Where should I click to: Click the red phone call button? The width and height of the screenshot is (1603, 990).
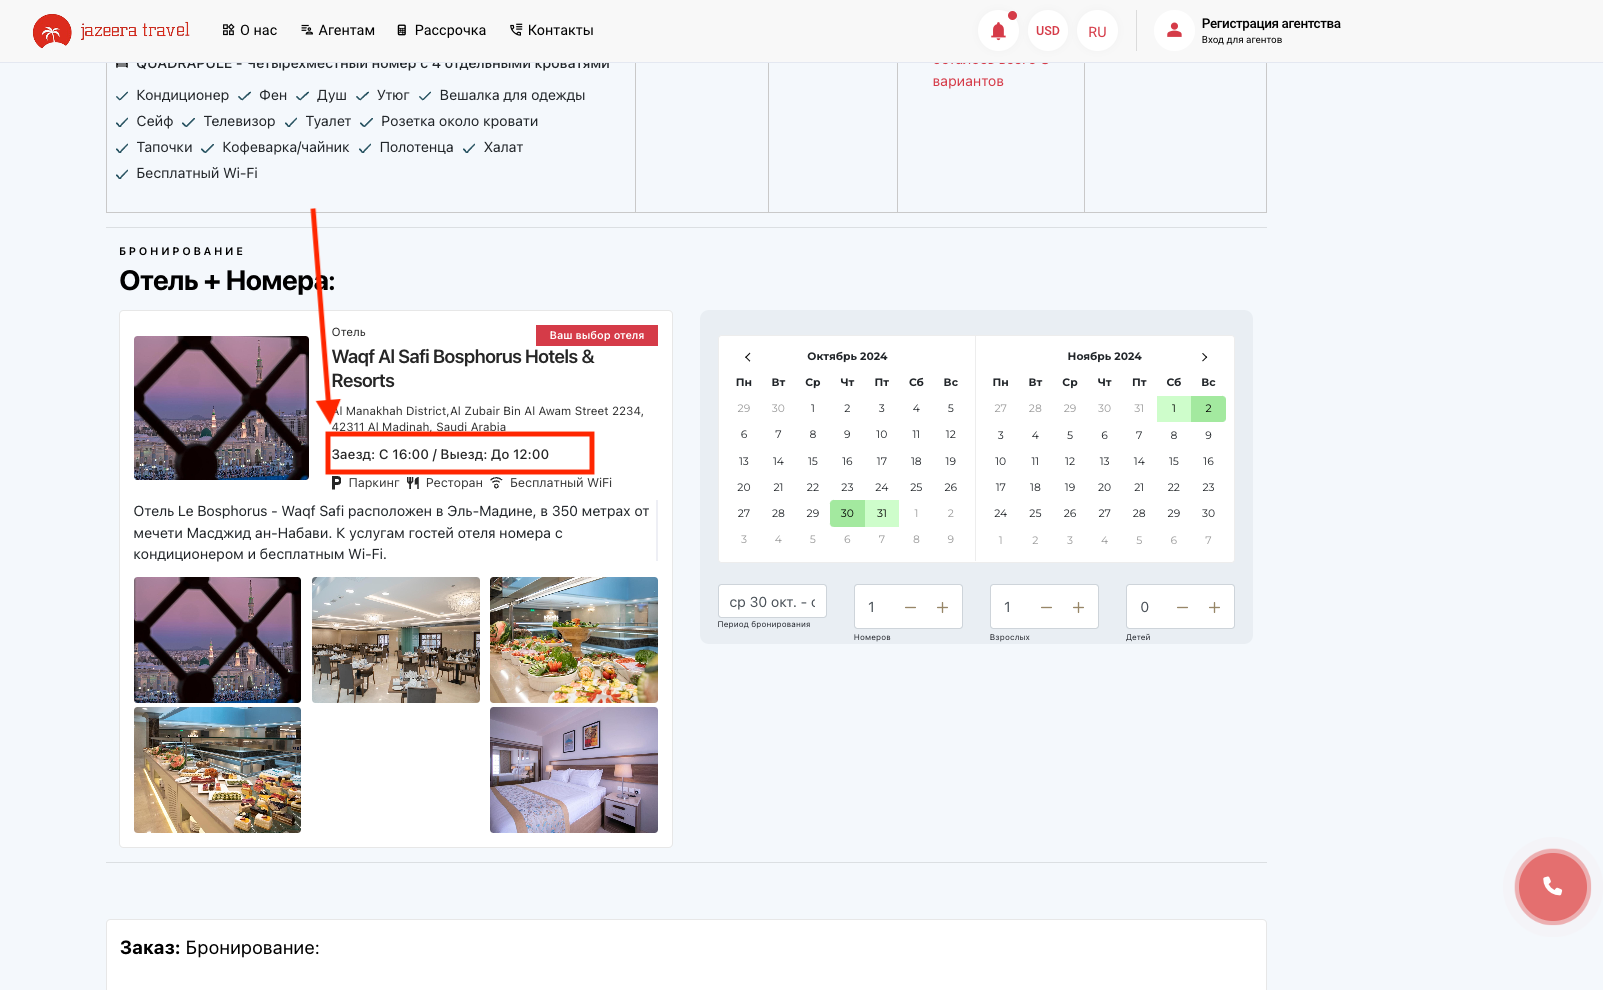tap(1552, 886)
